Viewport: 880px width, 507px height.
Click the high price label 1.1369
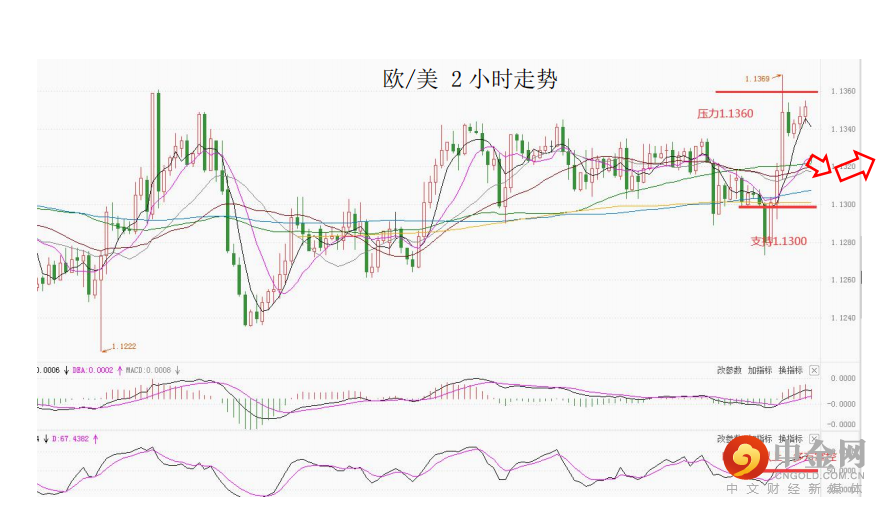click(x=757, y=79)
